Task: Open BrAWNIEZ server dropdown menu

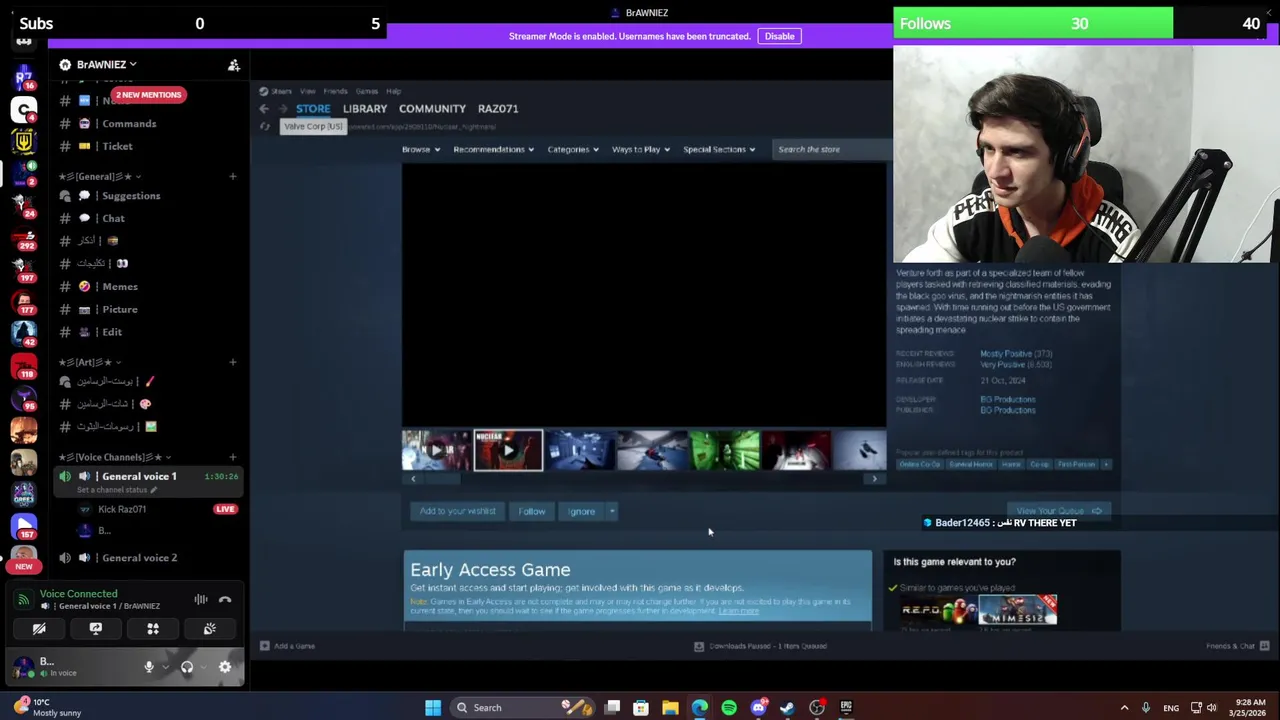Action: coord(107,65)
